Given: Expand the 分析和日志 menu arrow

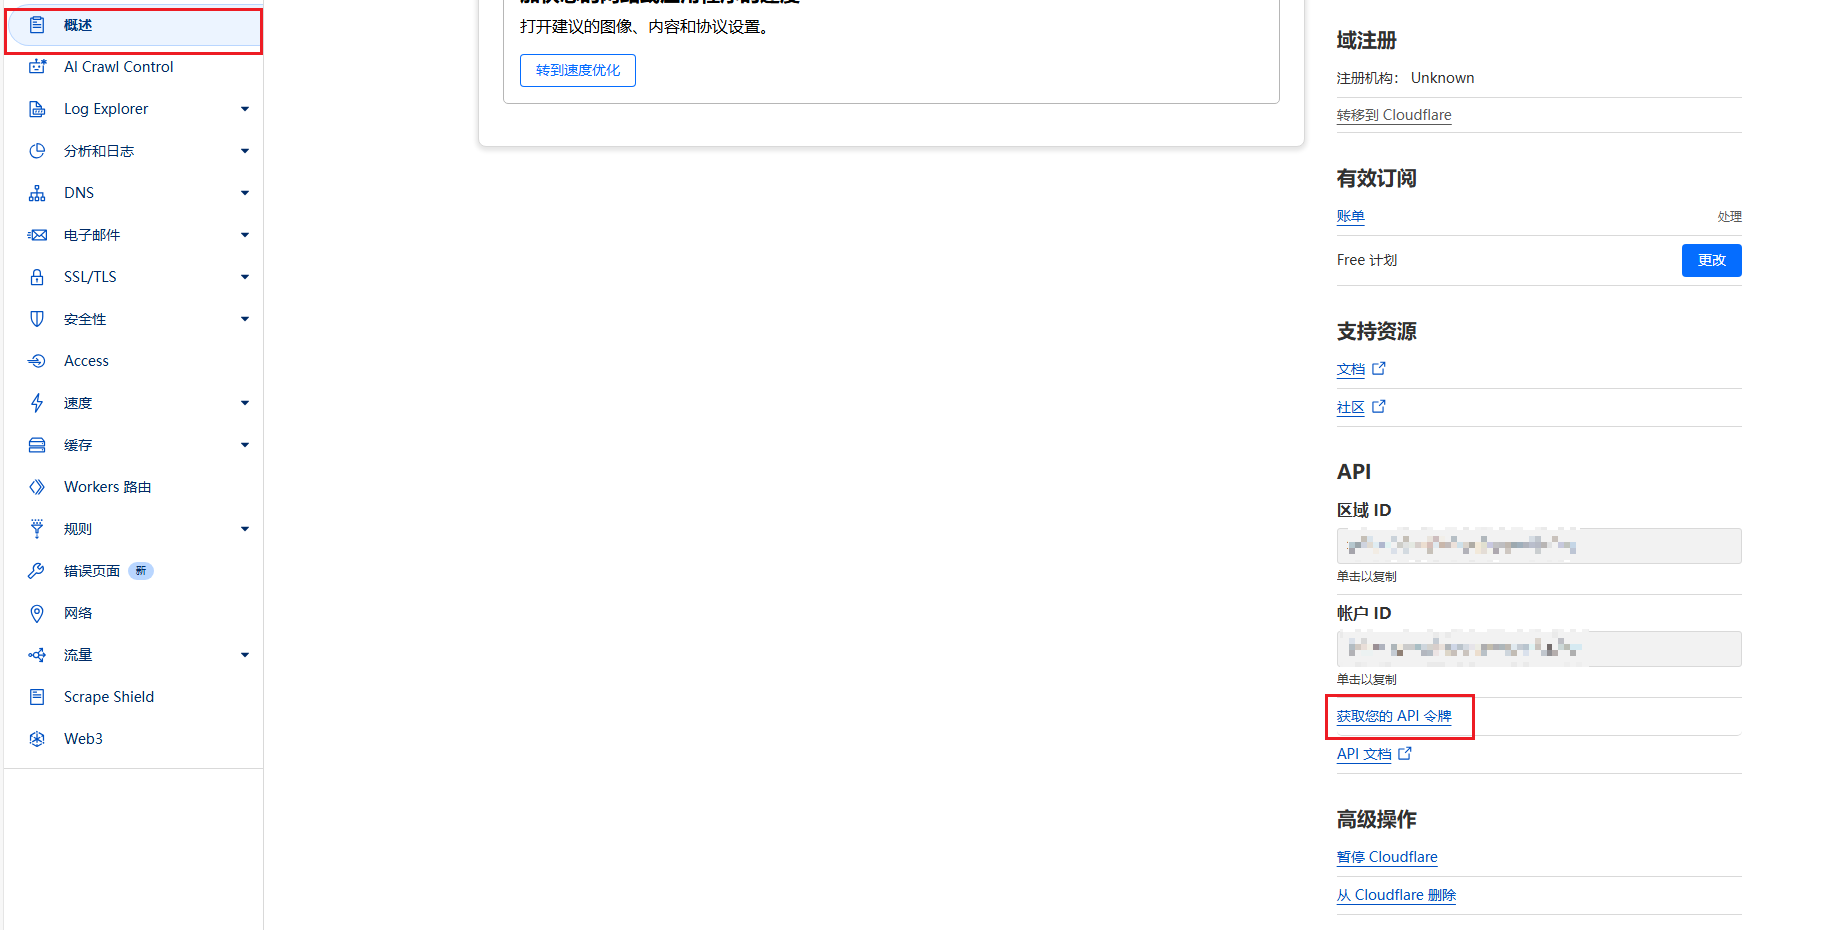Looking at the screenshot, I should [x=245, y=151].
